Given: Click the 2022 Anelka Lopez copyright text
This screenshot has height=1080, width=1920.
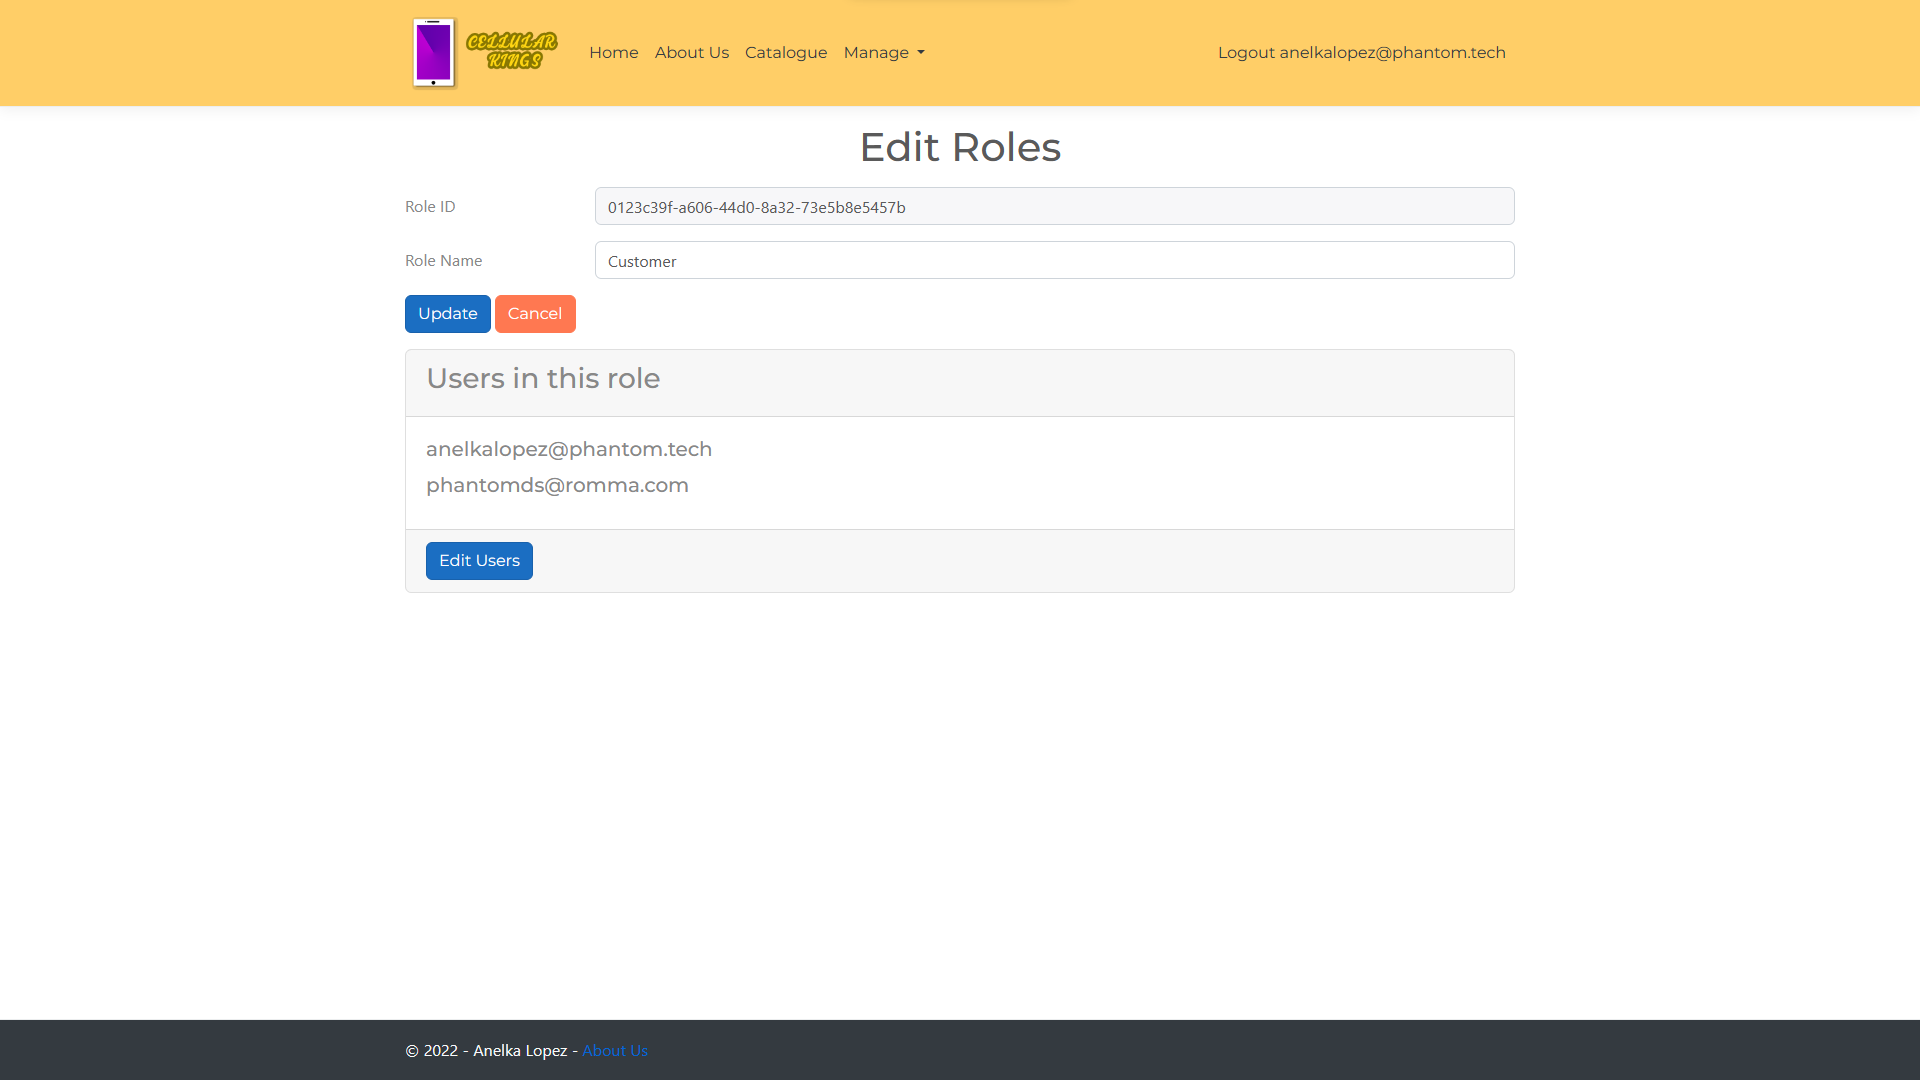Looking at the screenshot, I should coord(491,1050).
